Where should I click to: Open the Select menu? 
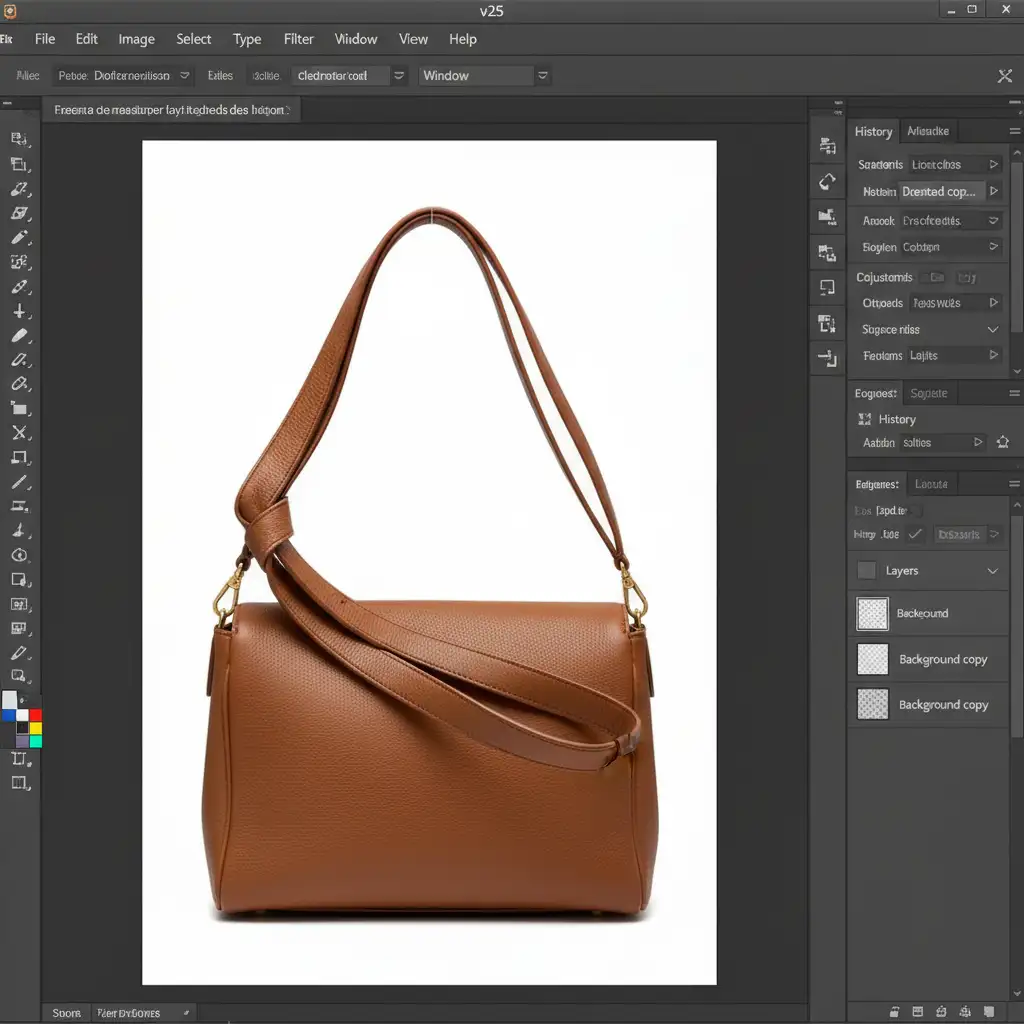[193, 39]
